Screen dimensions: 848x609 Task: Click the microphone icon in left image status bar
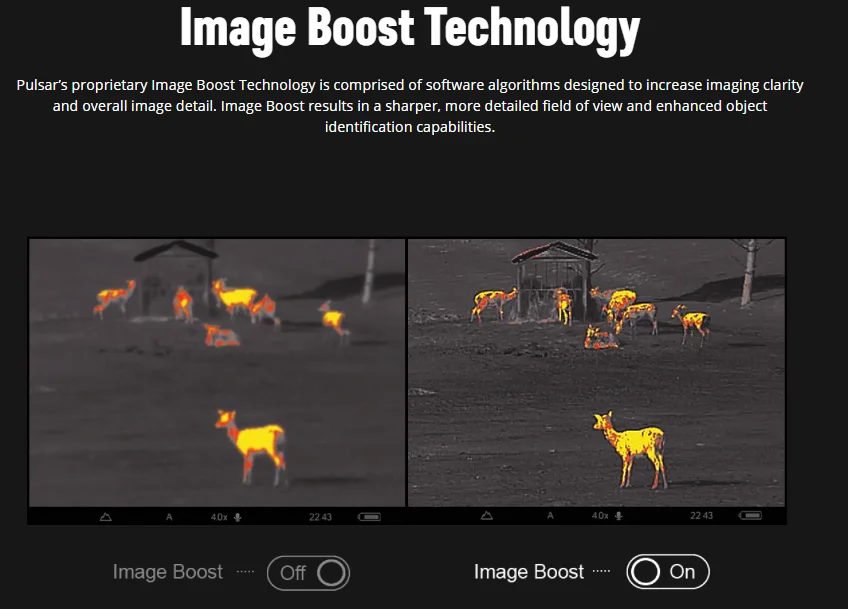237,517
